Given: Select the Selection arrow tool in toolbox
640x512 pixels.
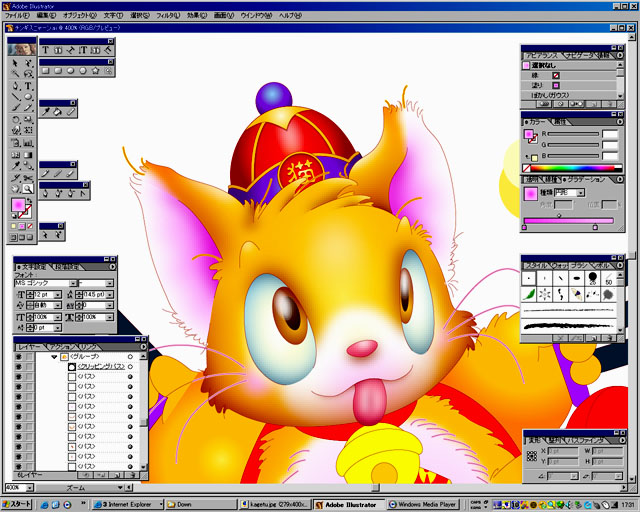Looking at the screenshot, I should tap(16, 63).
